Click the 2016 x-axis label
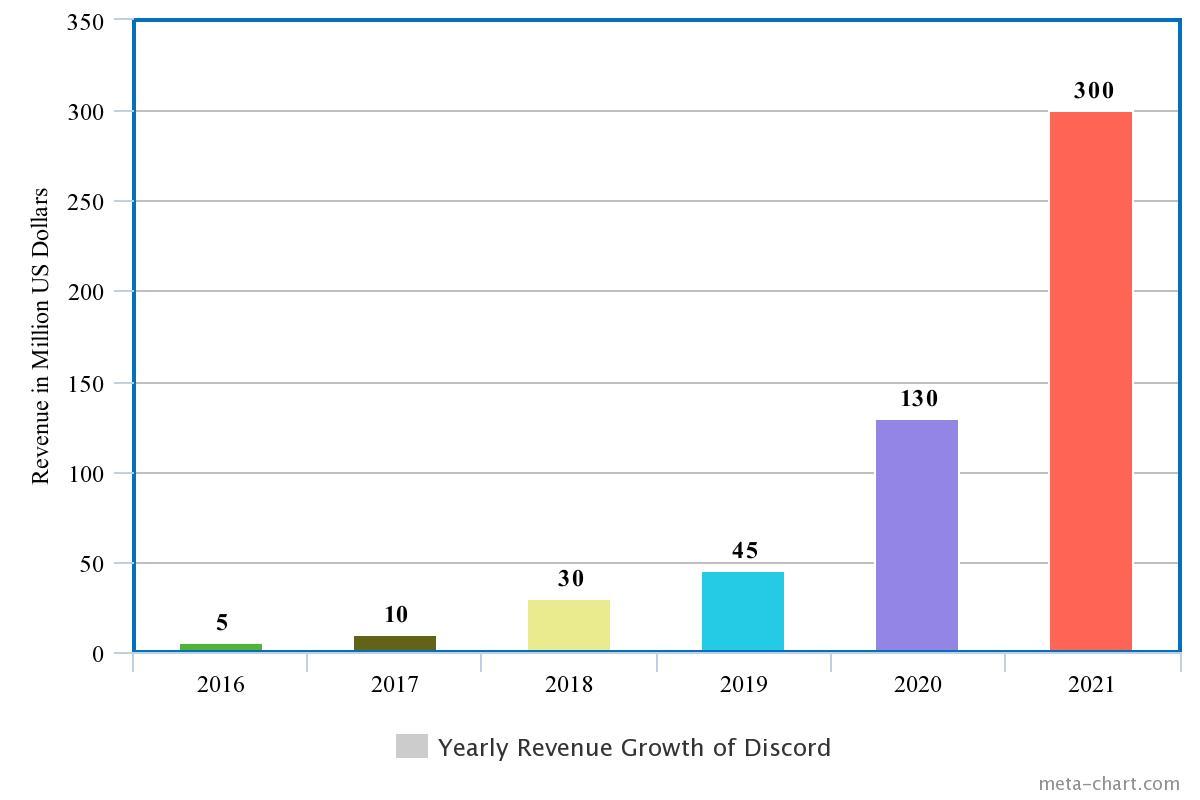 [221, 685]
